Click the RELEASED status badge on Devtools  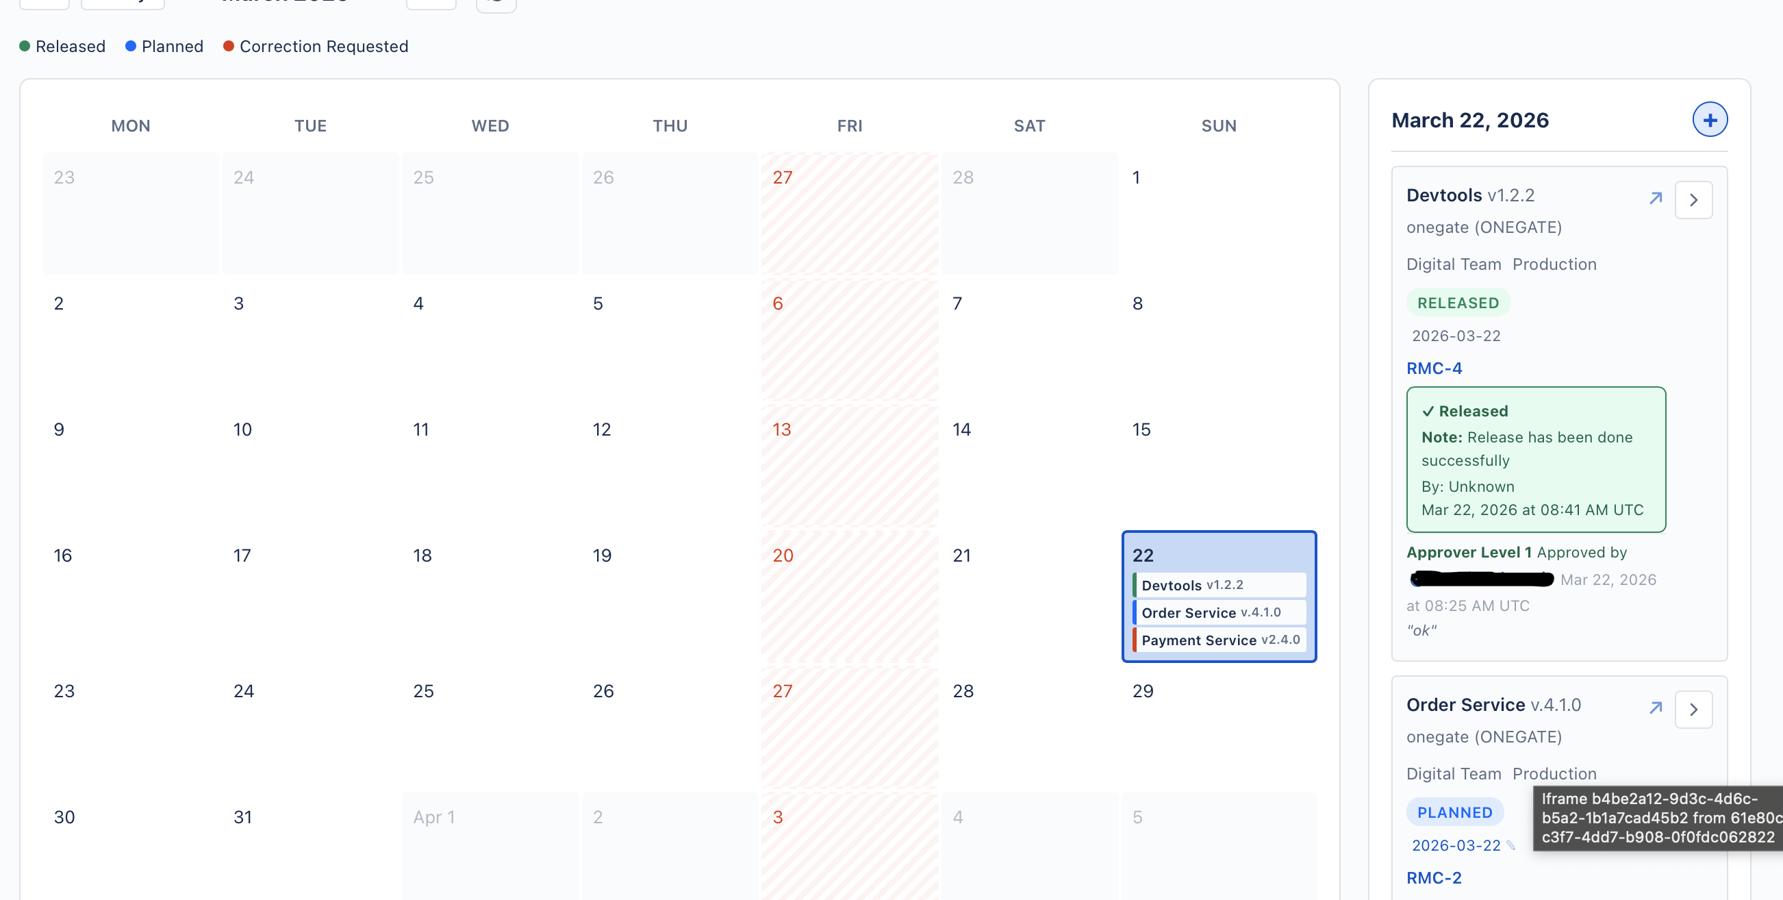point(1458,302)
